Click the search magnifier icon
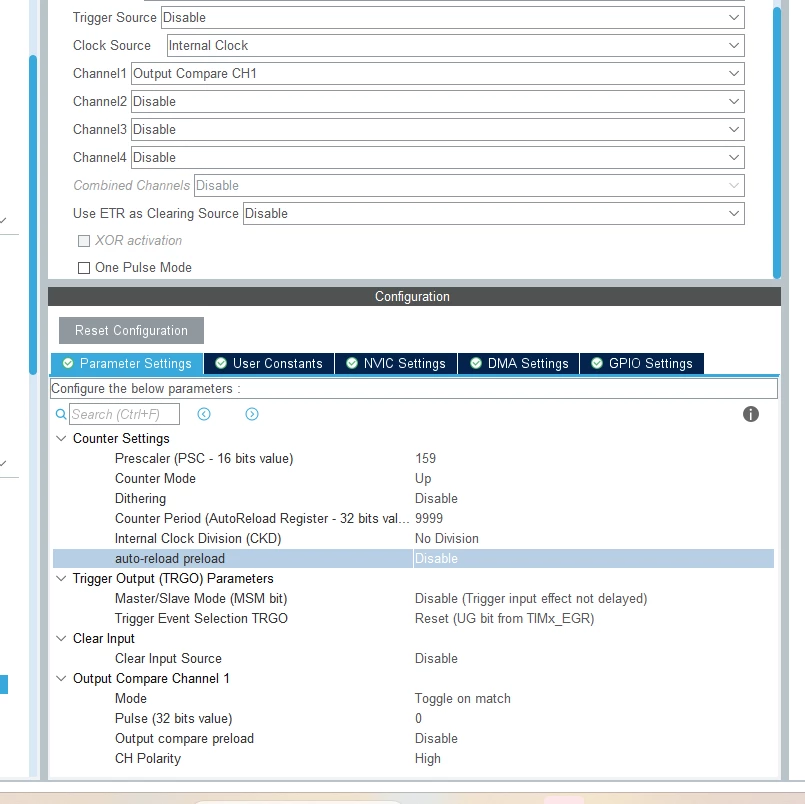This screenshot has height=804, width=805. coord(61,414)
